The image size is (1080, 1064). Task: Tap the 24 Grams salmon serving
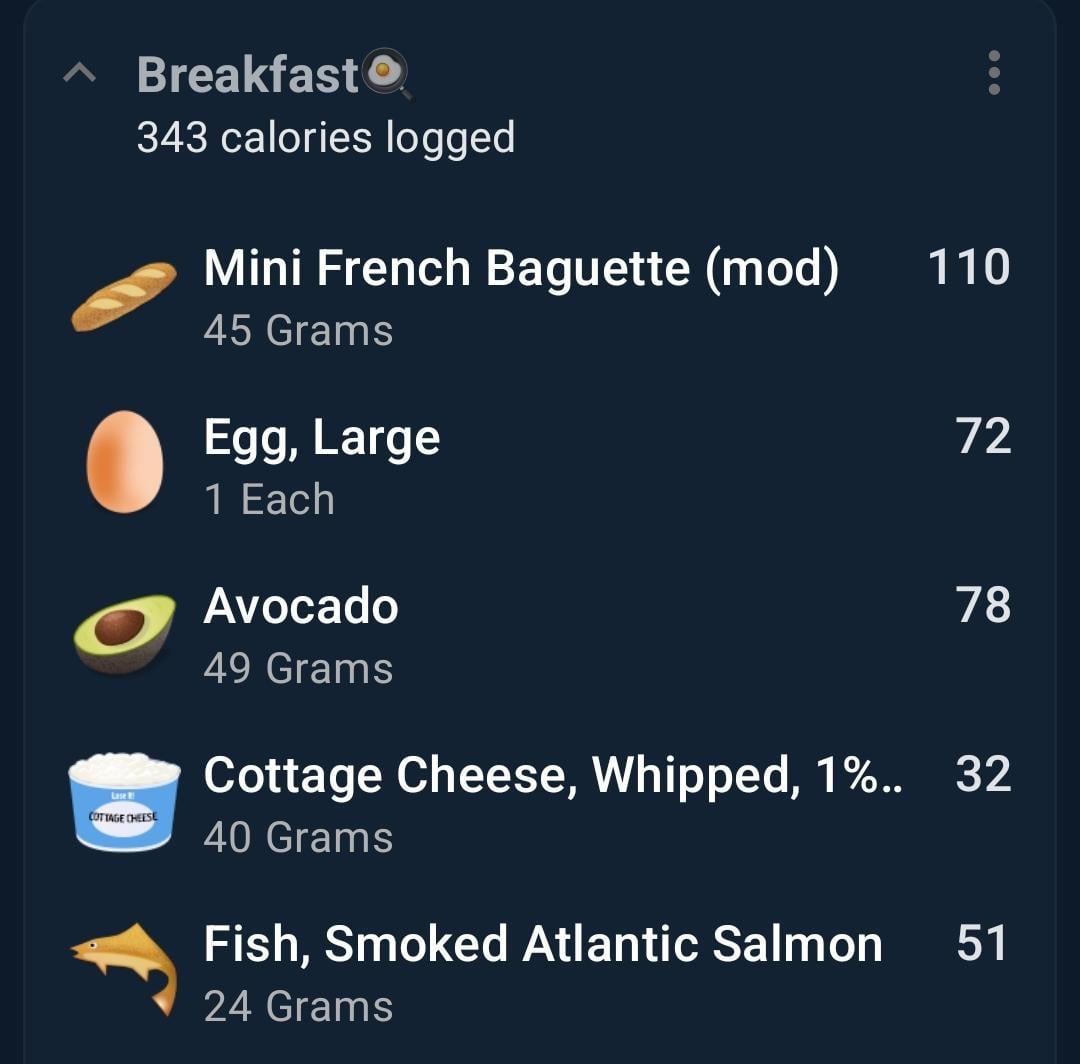298,1006
